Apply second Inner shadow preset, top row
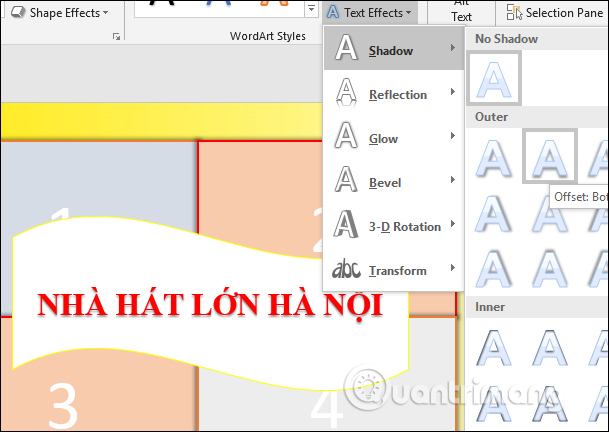The image size is (609, 432). click(550, 347)
